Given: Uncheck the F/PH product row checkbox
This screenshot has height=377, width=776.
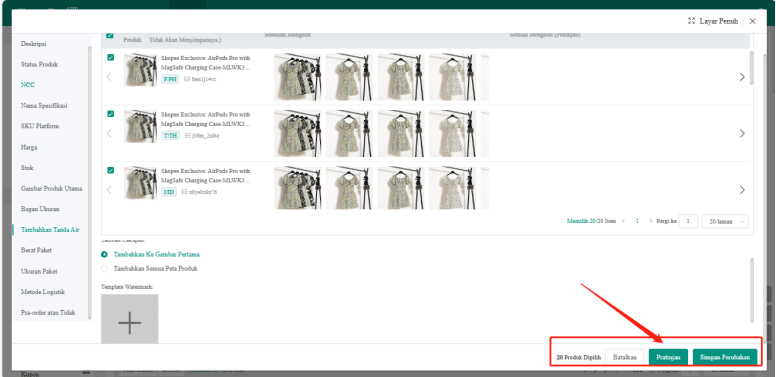Looking at the screenshot, I should 110,57.
